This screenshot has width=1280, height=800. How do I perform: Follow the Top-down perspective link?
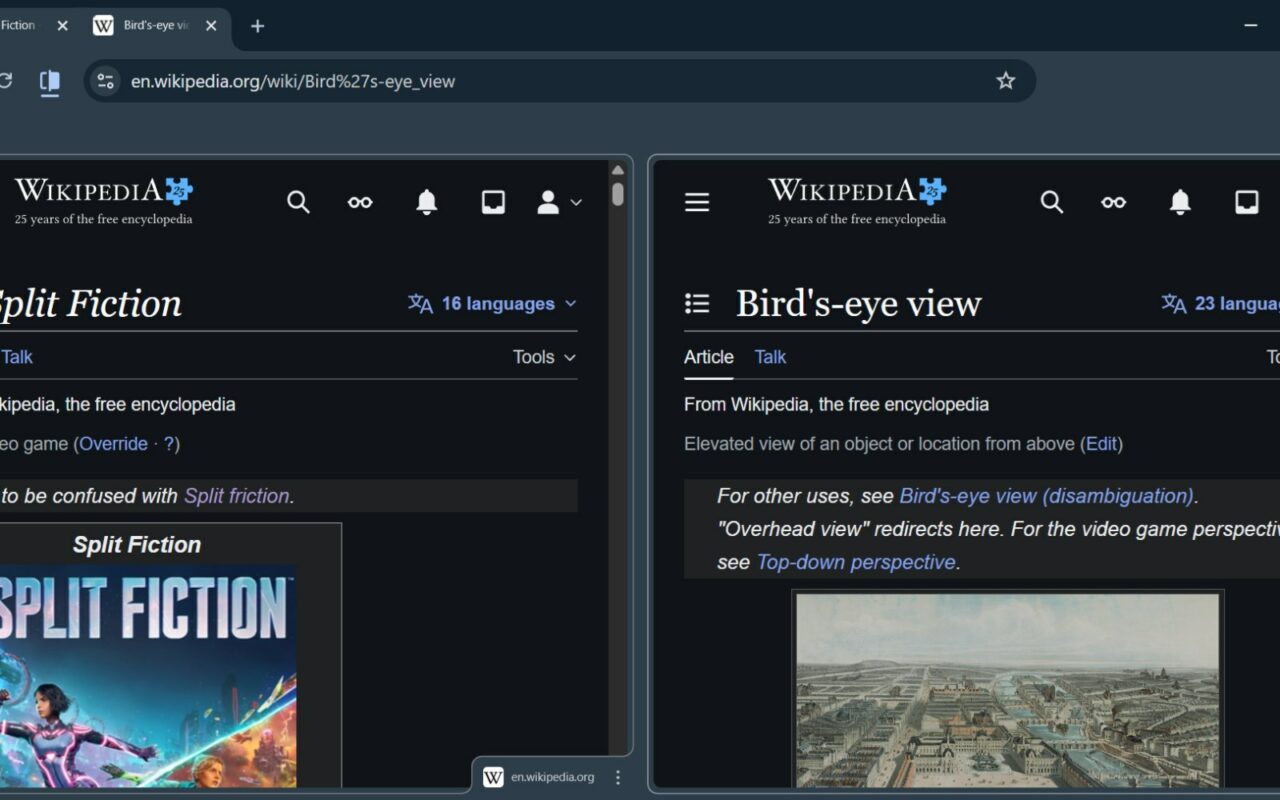[x=856, y=562]
